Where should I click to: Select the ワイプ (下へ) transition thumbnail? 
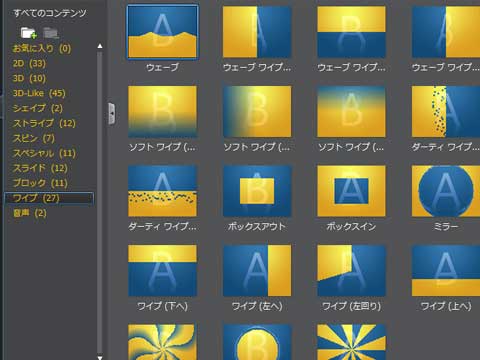point(162,271)
